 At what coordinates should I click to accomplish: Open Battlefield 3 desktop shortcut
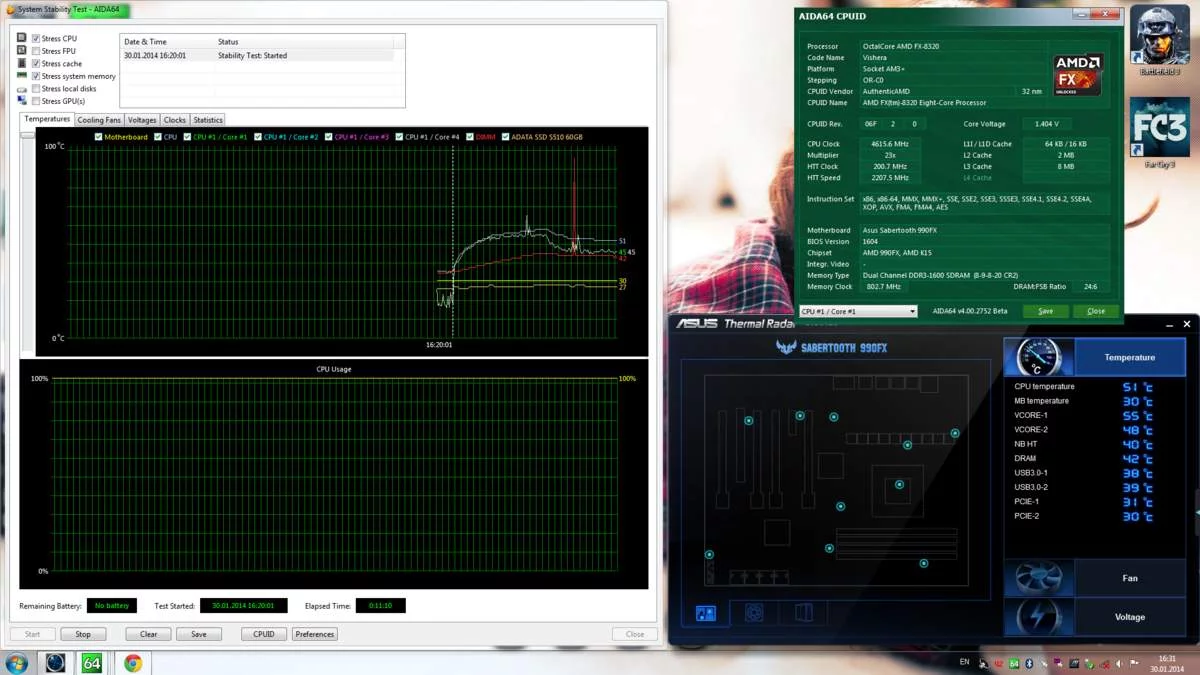click(x=1159, y=38)
